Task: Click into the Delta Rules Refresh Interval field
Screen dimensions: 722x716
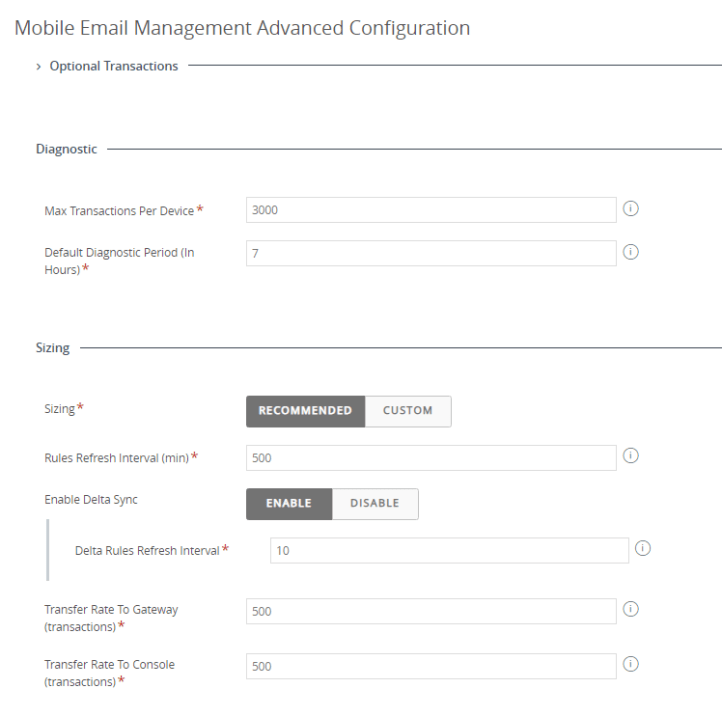Action: (449, 550)
